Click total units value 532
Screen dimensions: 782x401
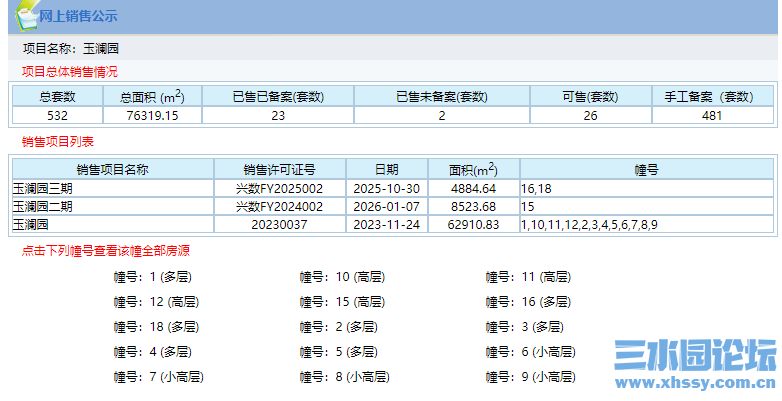click(x=57, y=116)
